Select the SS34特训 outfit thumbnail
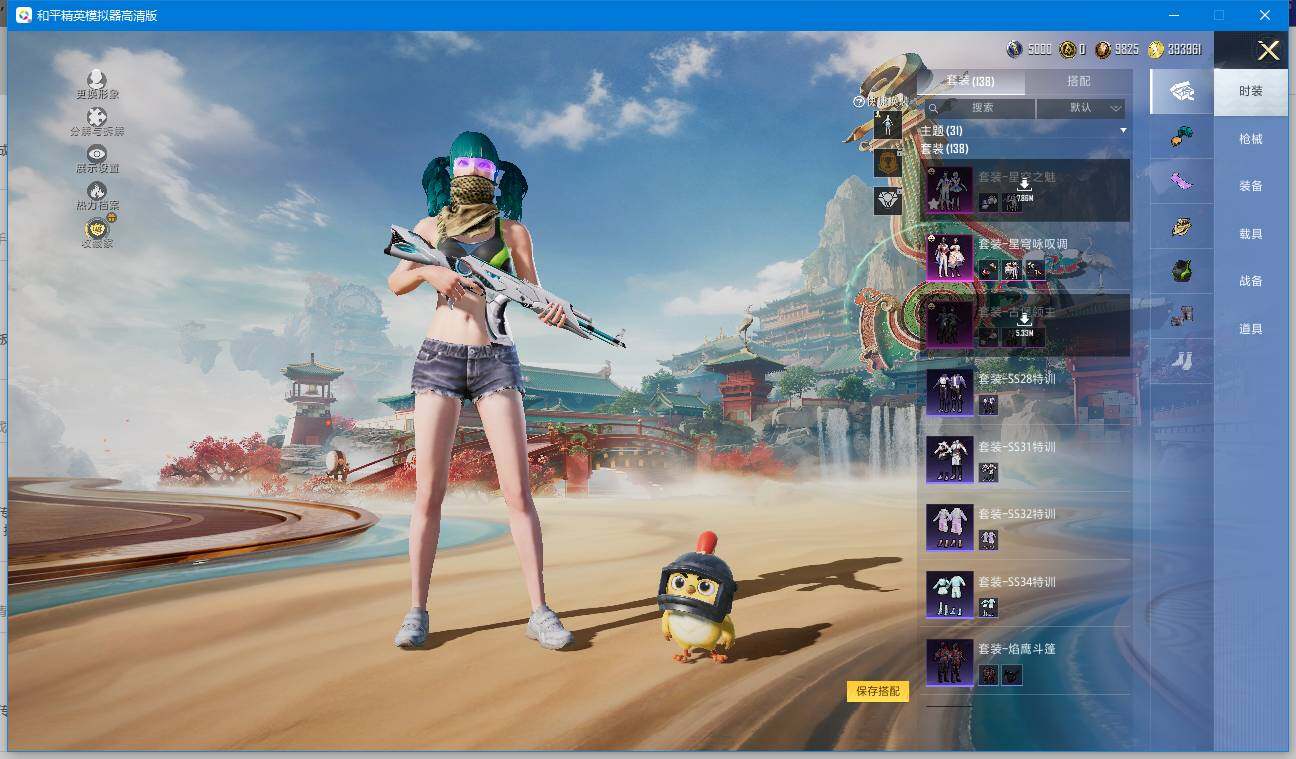1296x759 pixels. click(949, 594)
